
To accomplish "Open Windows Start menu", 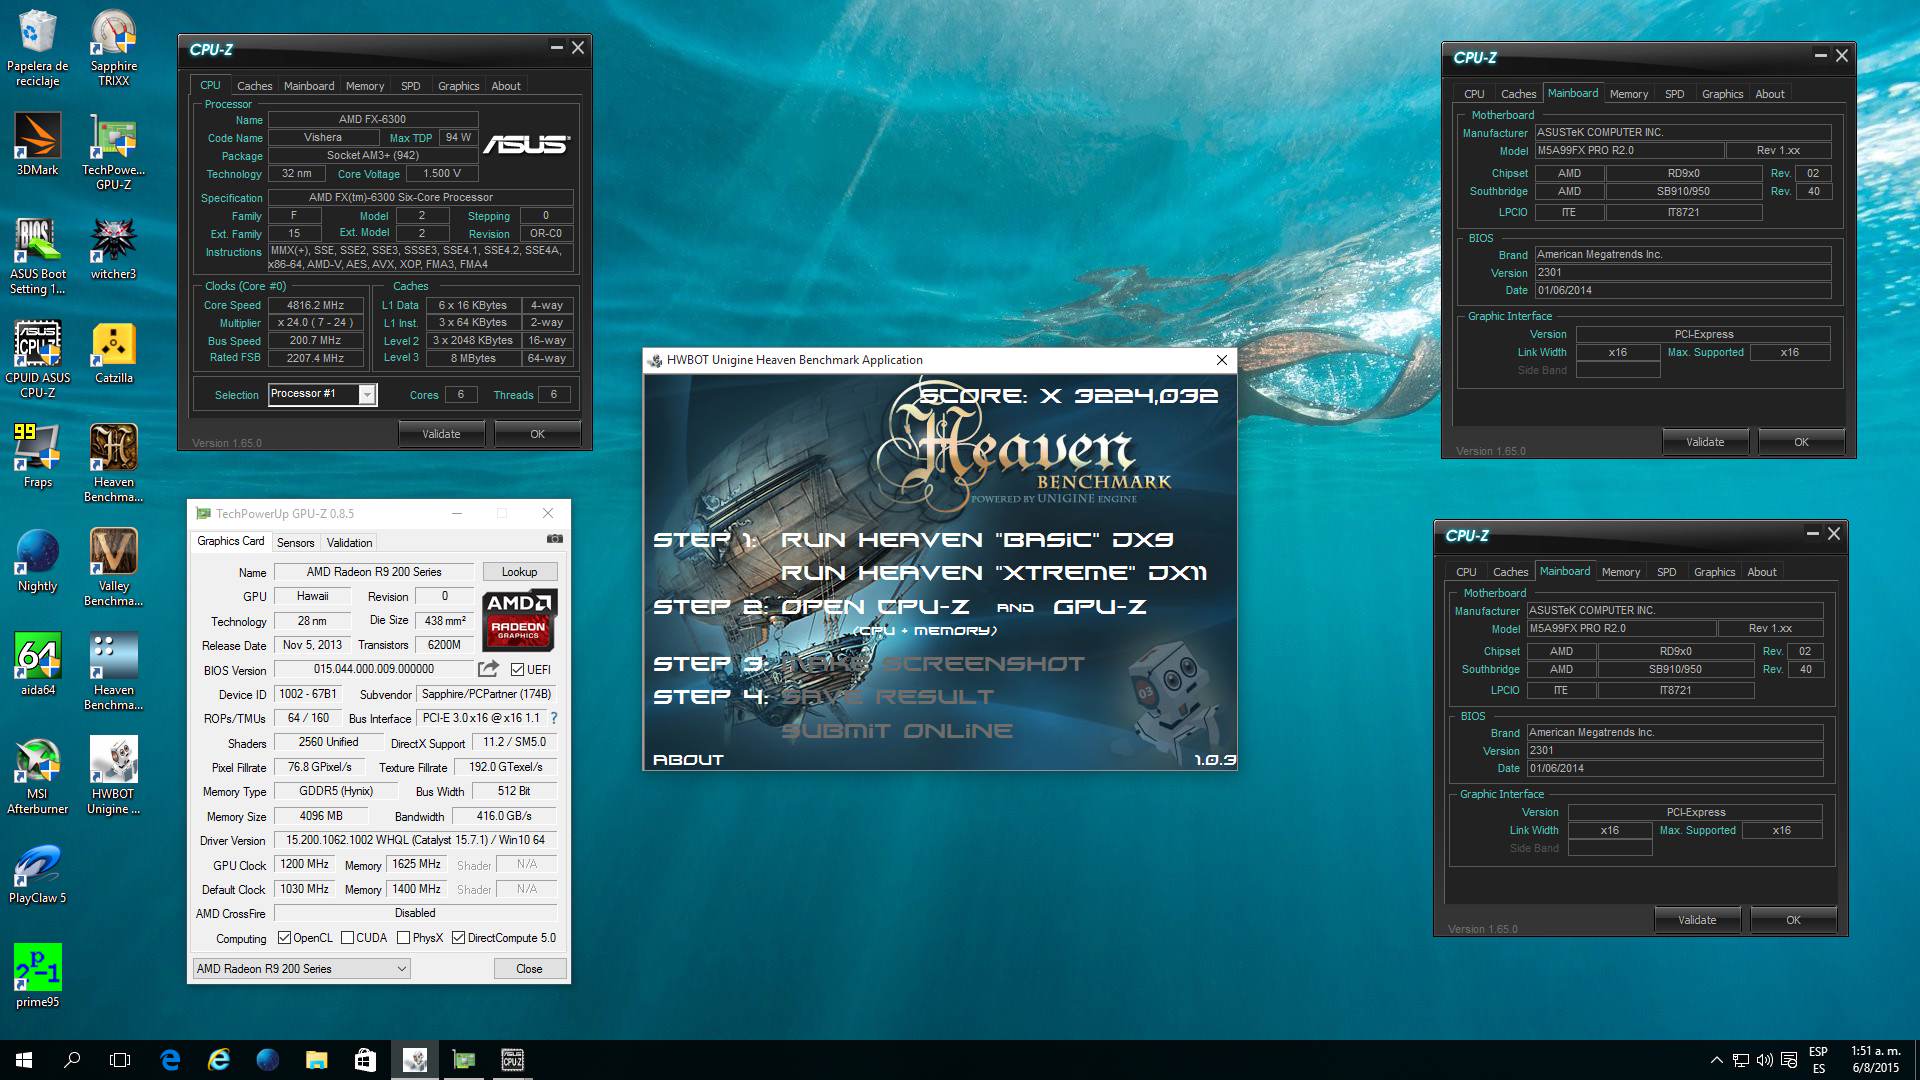I will [24, 1060].
